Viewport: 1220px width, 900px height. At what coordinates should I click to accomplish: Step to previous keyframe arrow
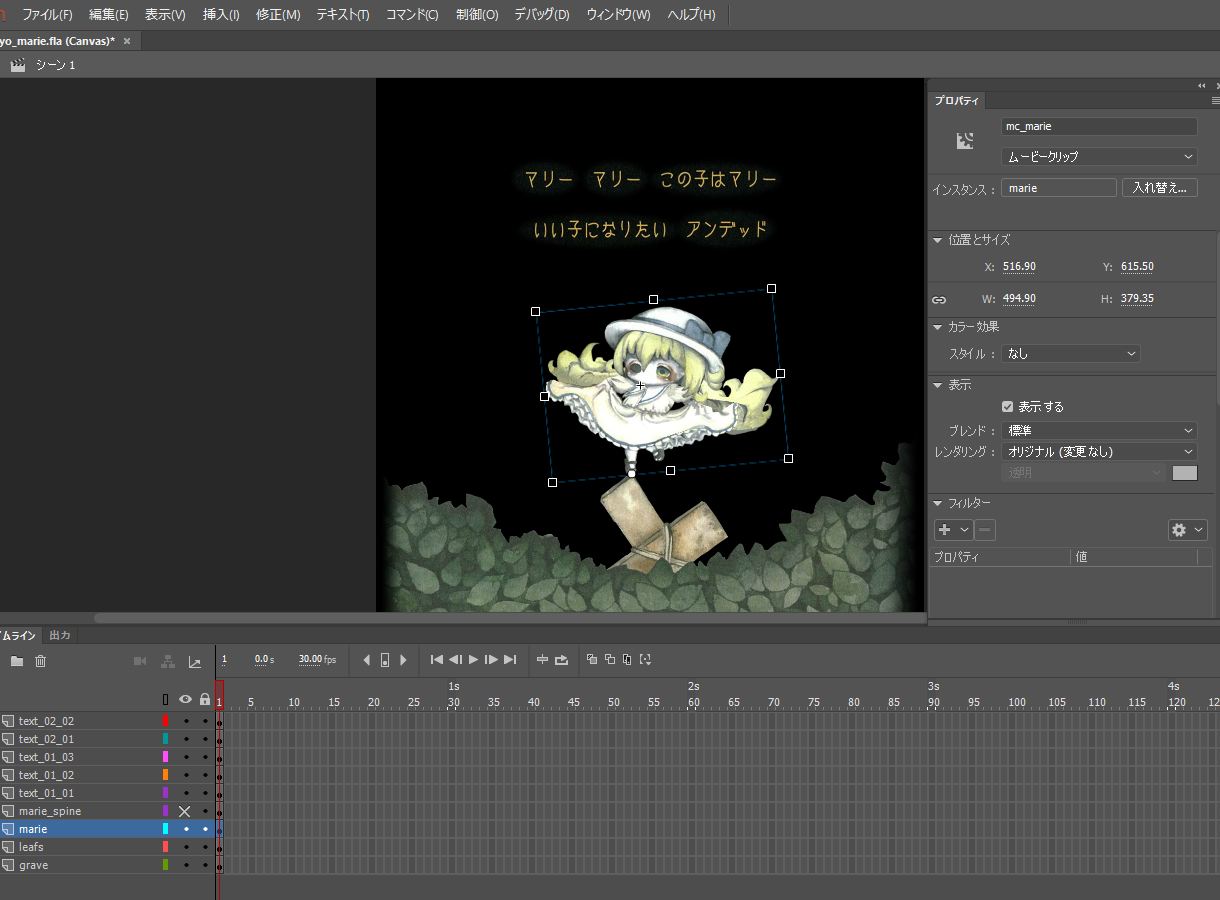[x=367, y=660]
